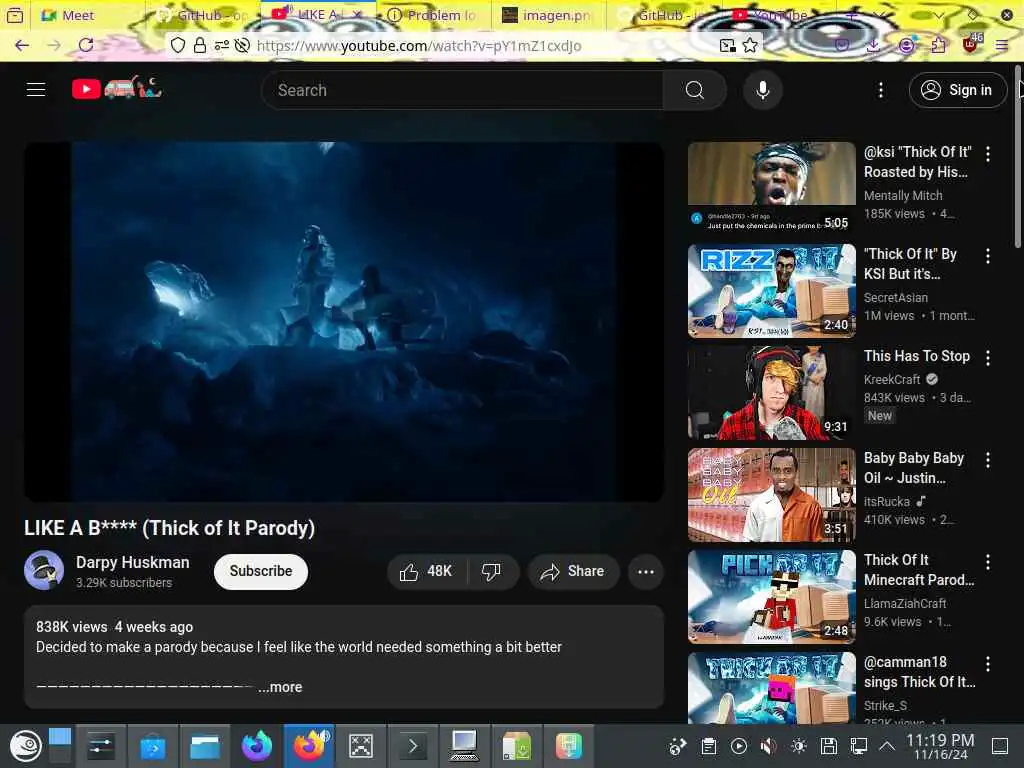Click the Sign in button
This screenshot has height=768, width=1024.
click(x=957, y=90)
